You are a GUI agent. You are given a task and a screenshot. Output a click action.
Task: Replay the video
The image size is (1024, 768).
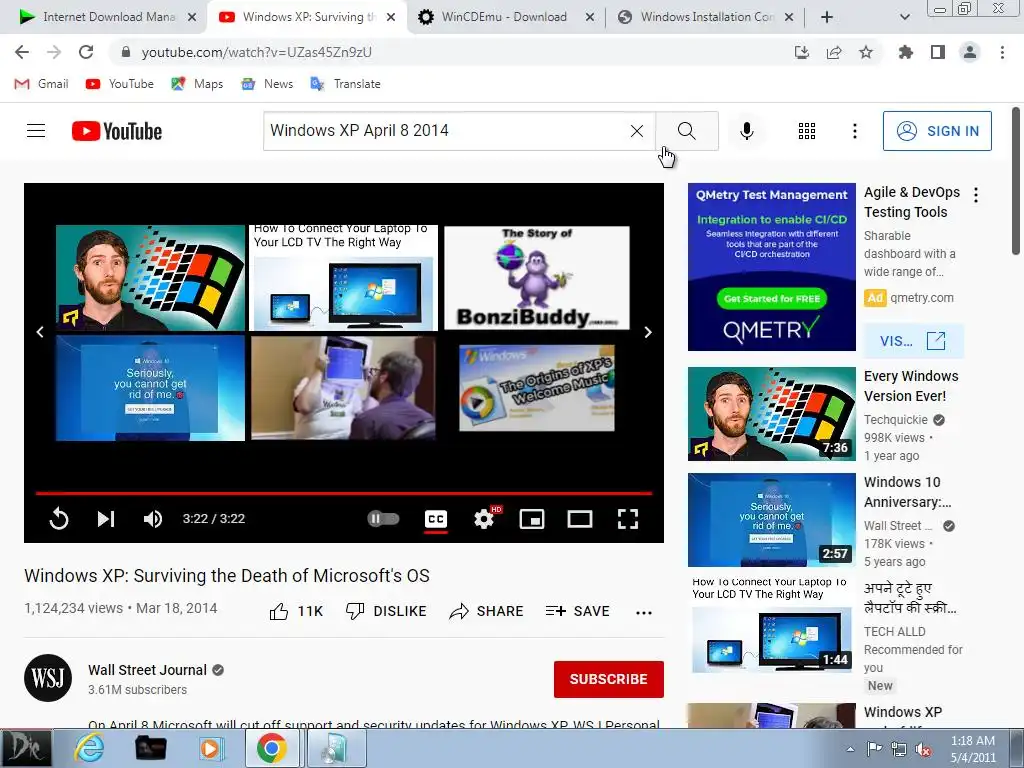(59, 519)
